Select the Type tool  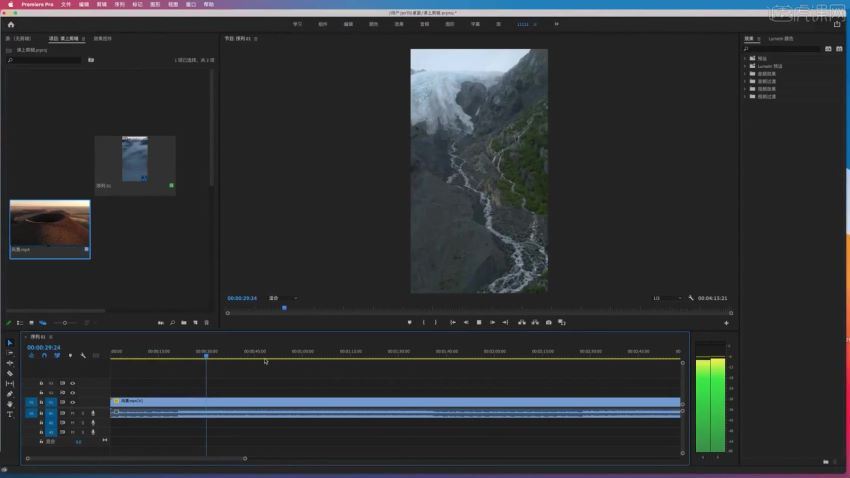pyautogui.click(x=10, y=415)
